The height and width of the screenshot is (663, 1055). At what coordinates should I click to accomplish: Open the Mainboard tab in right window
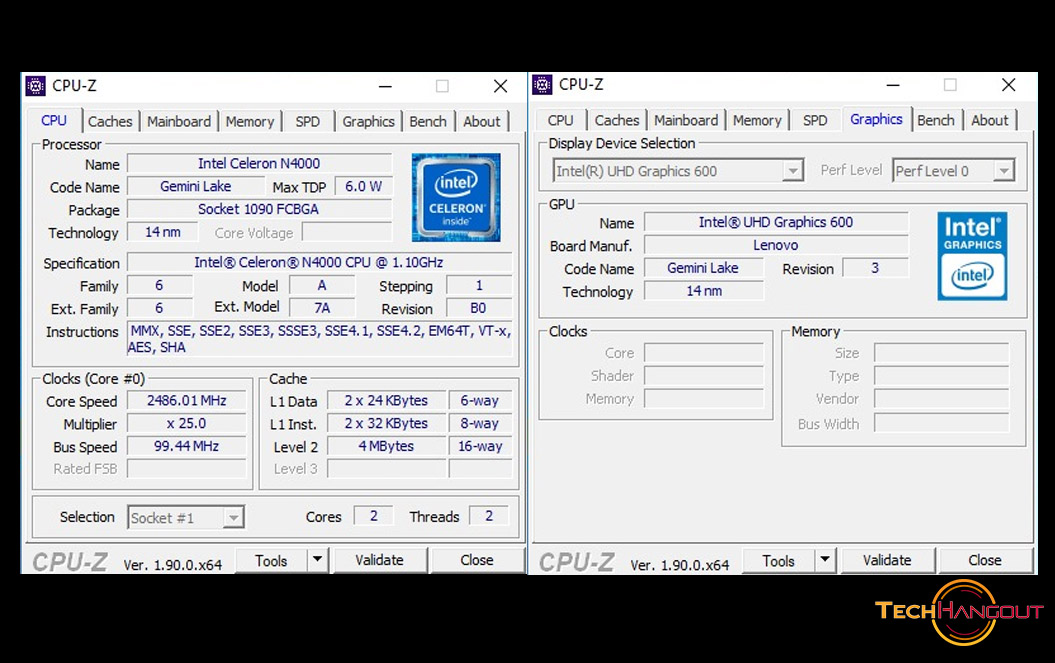(x=686, y=120)
